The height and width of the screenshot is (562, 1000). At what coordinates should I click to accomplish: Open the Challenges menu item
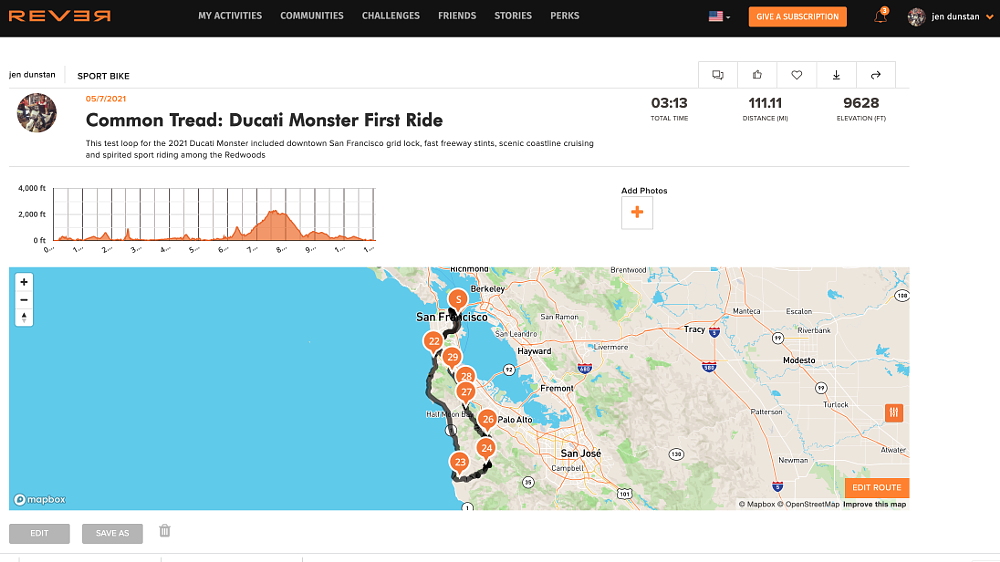(391, 16)
